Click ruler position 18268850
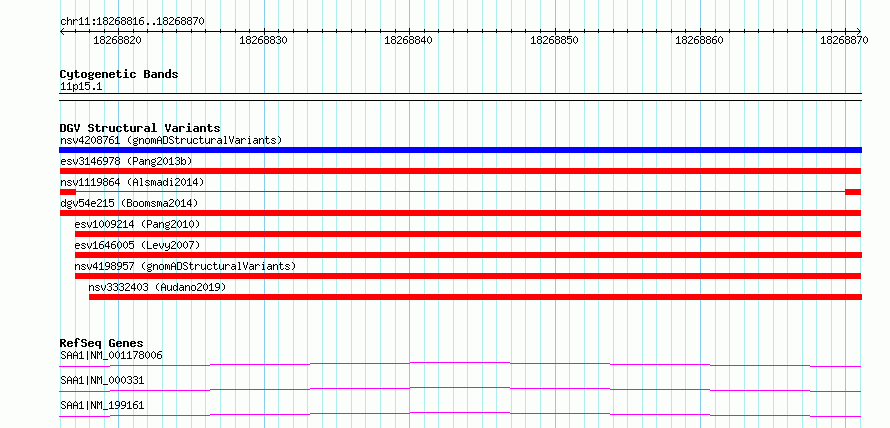Viewport: 890px width, 428px height. click(x=554, y=40)
